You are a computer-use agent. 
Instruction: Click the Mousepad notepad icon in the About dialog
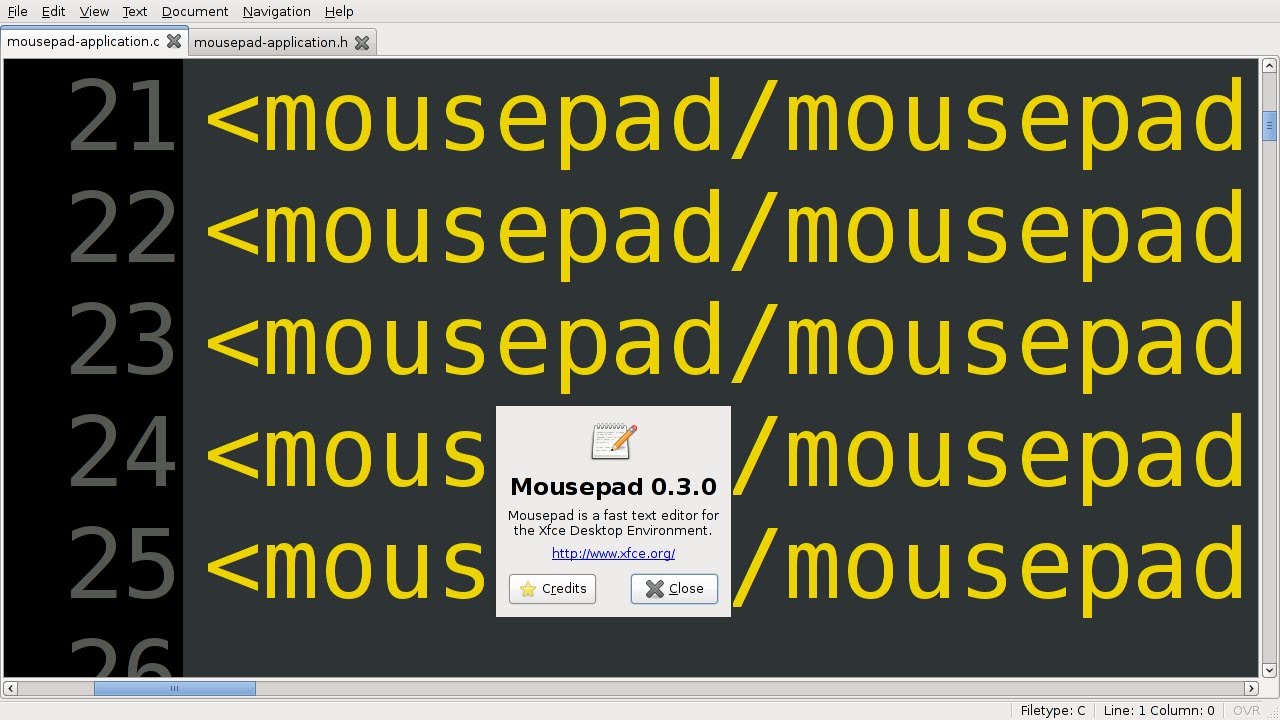(x=613, y=441)
